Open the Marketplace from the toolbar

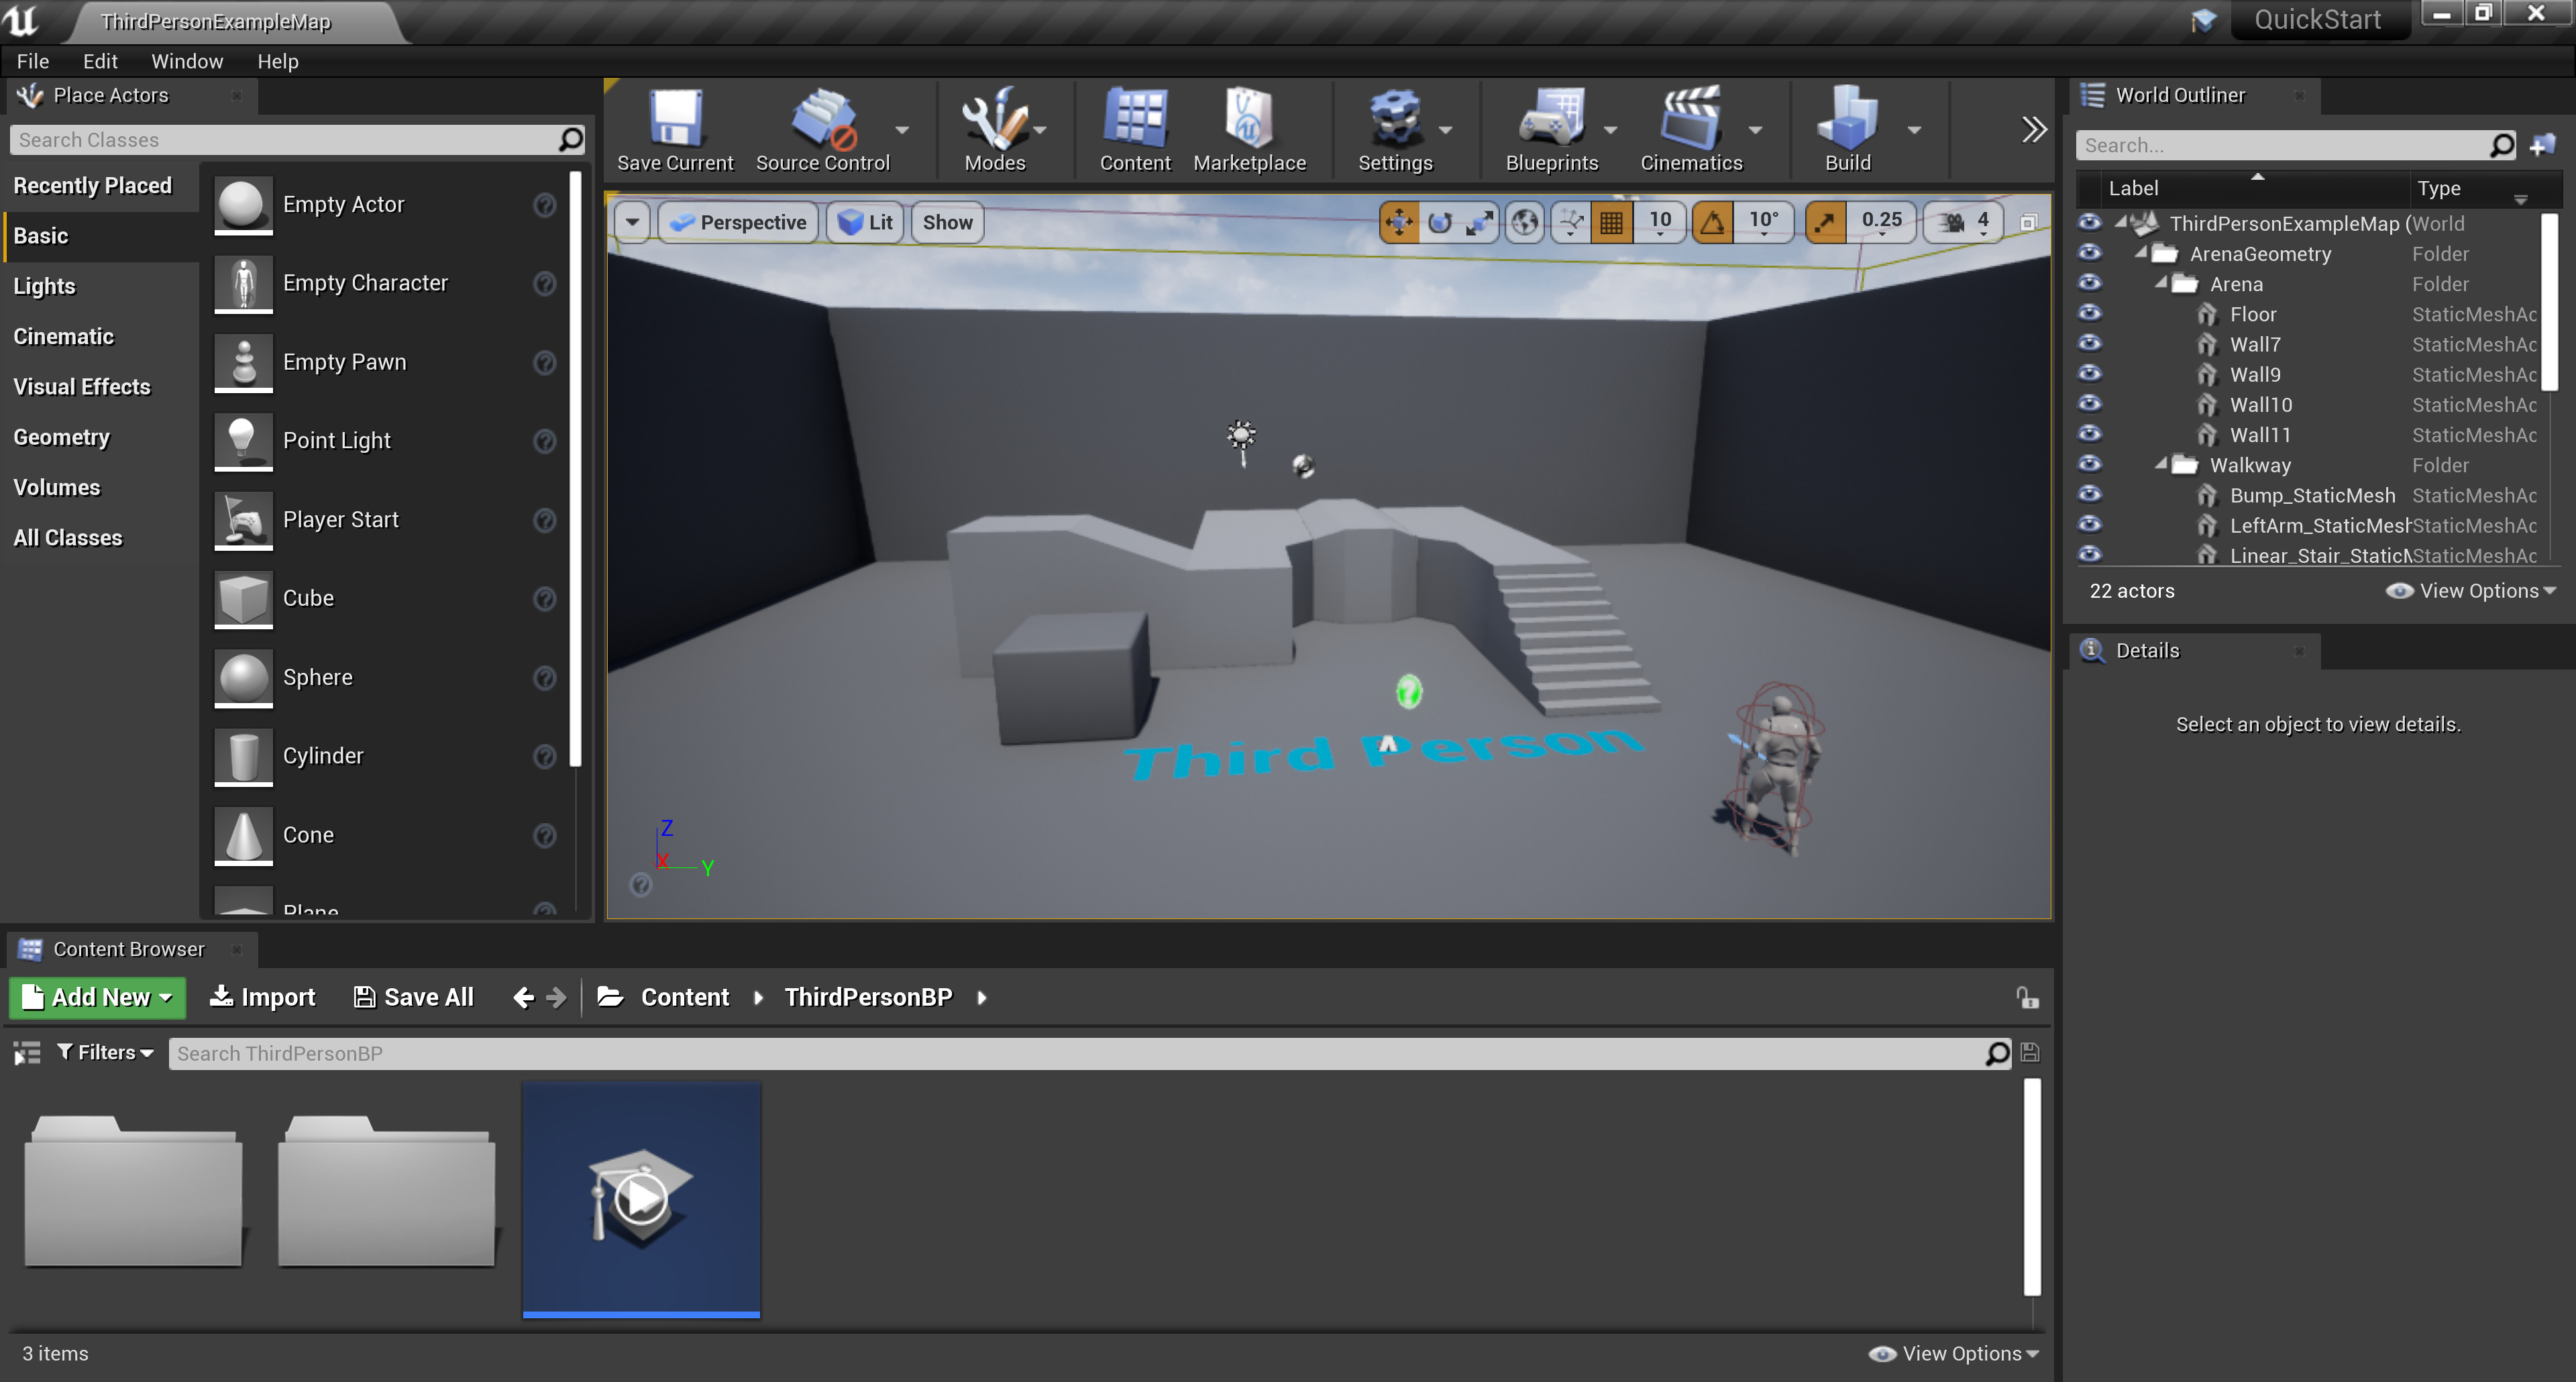pos(1248,121)
